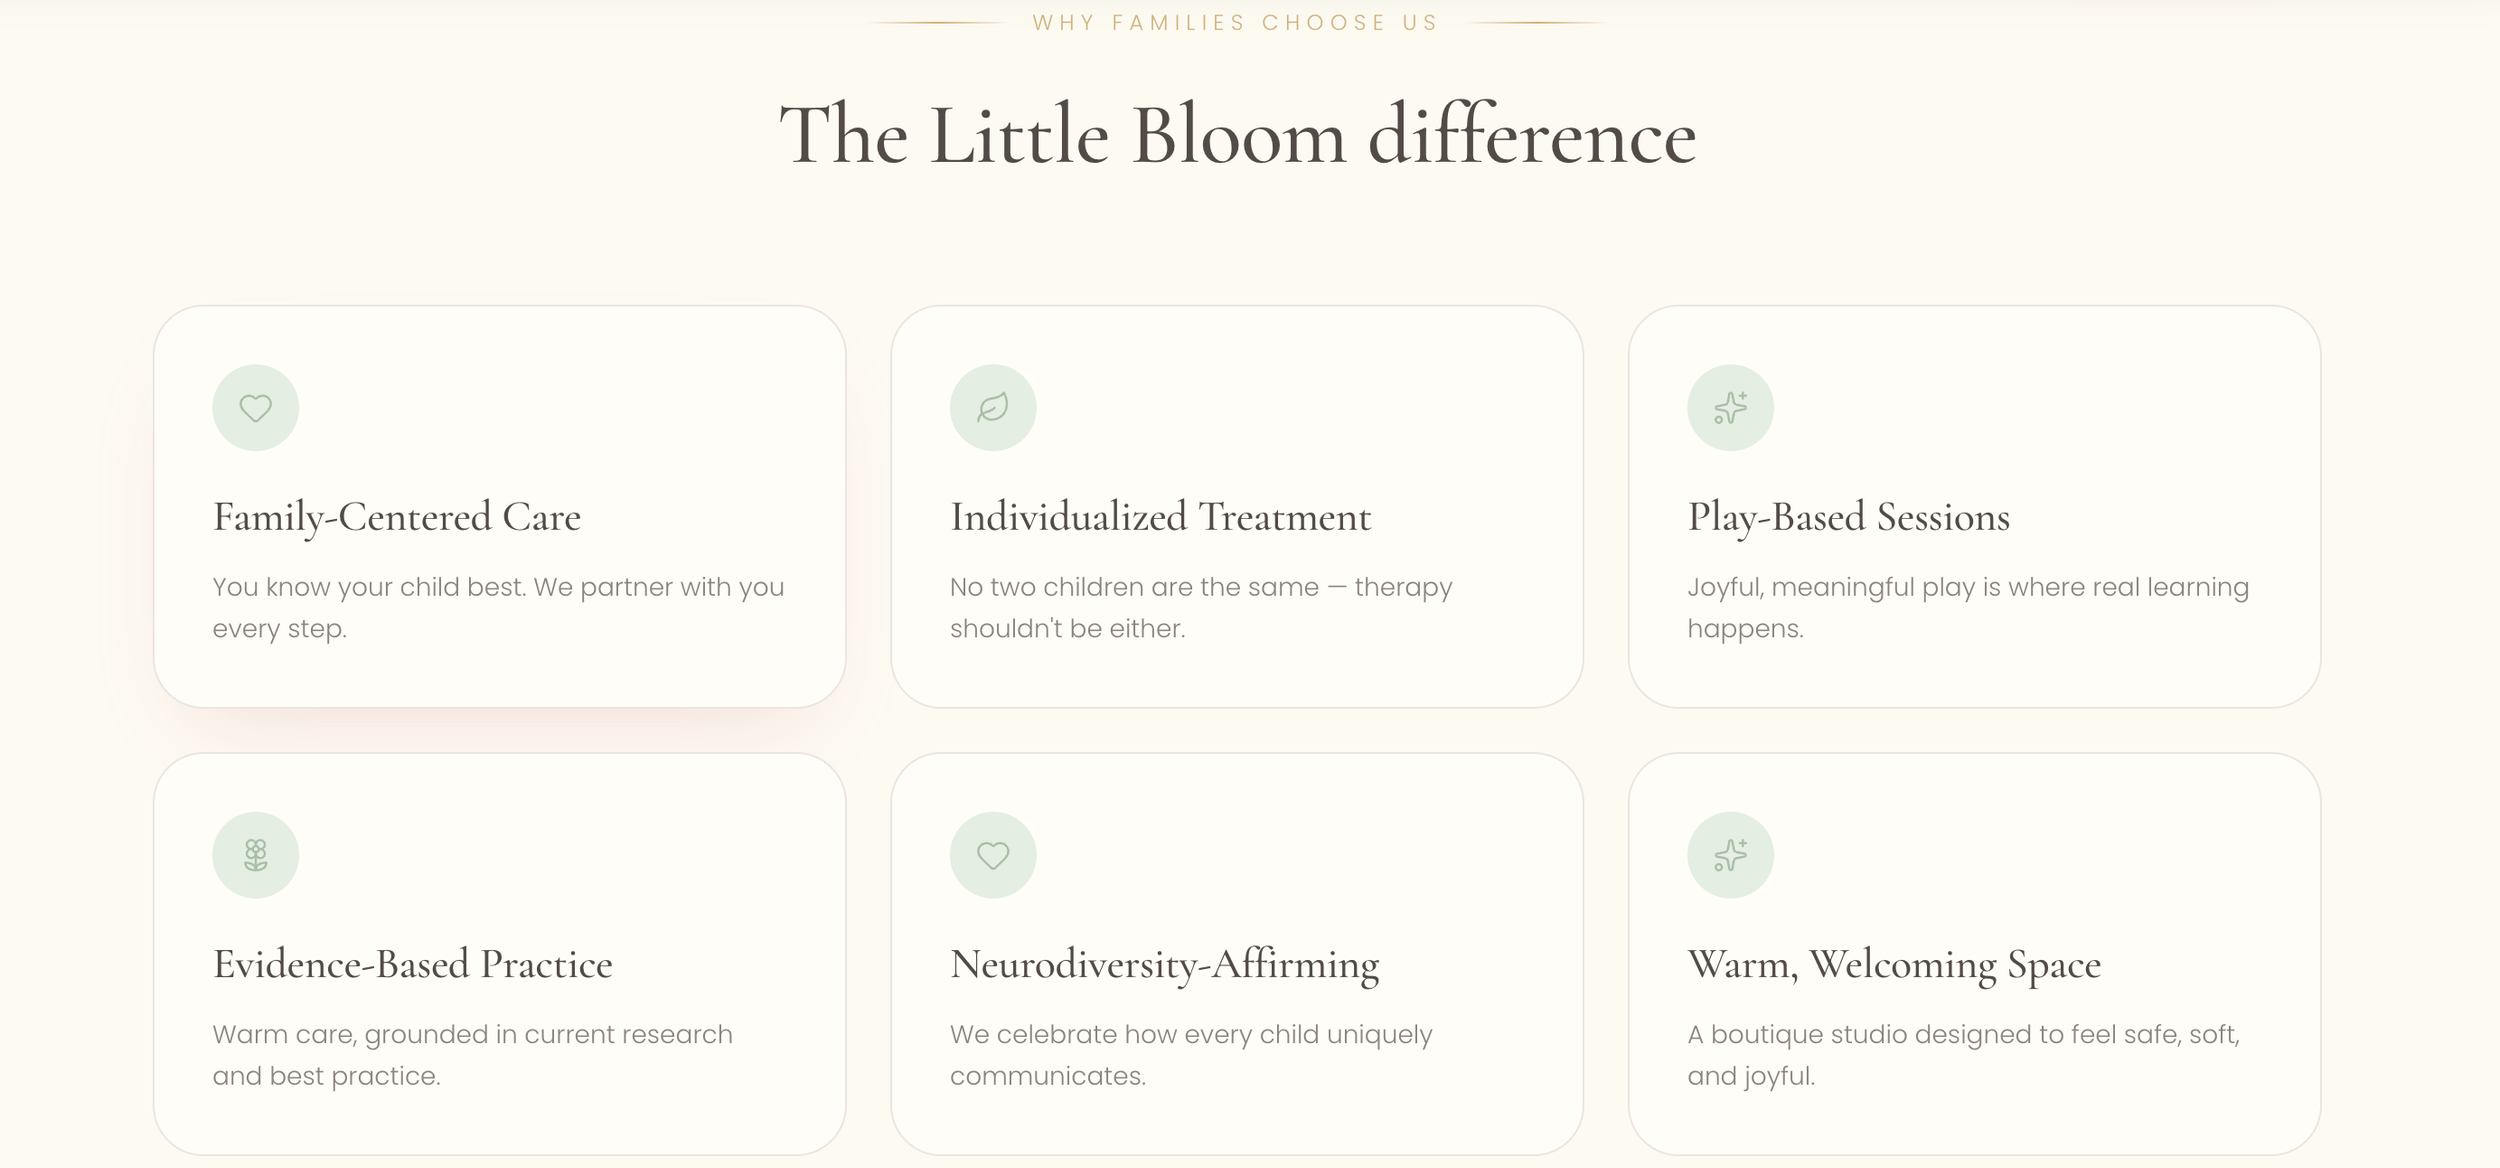Click the Warm, Welcoming Space heading

coord(1895,965)
